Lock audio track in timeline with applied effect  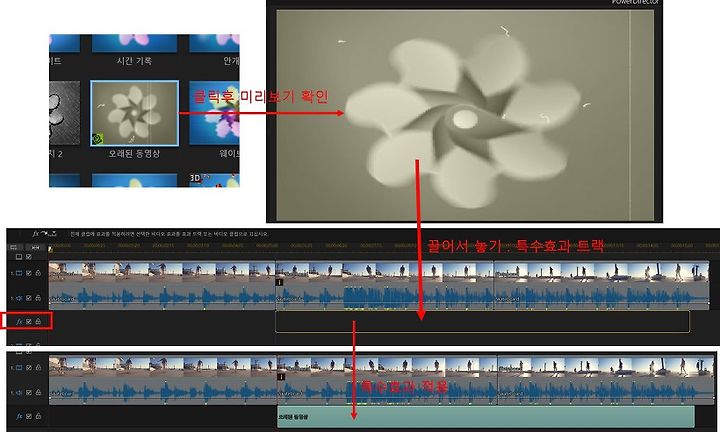coord(38,393)
